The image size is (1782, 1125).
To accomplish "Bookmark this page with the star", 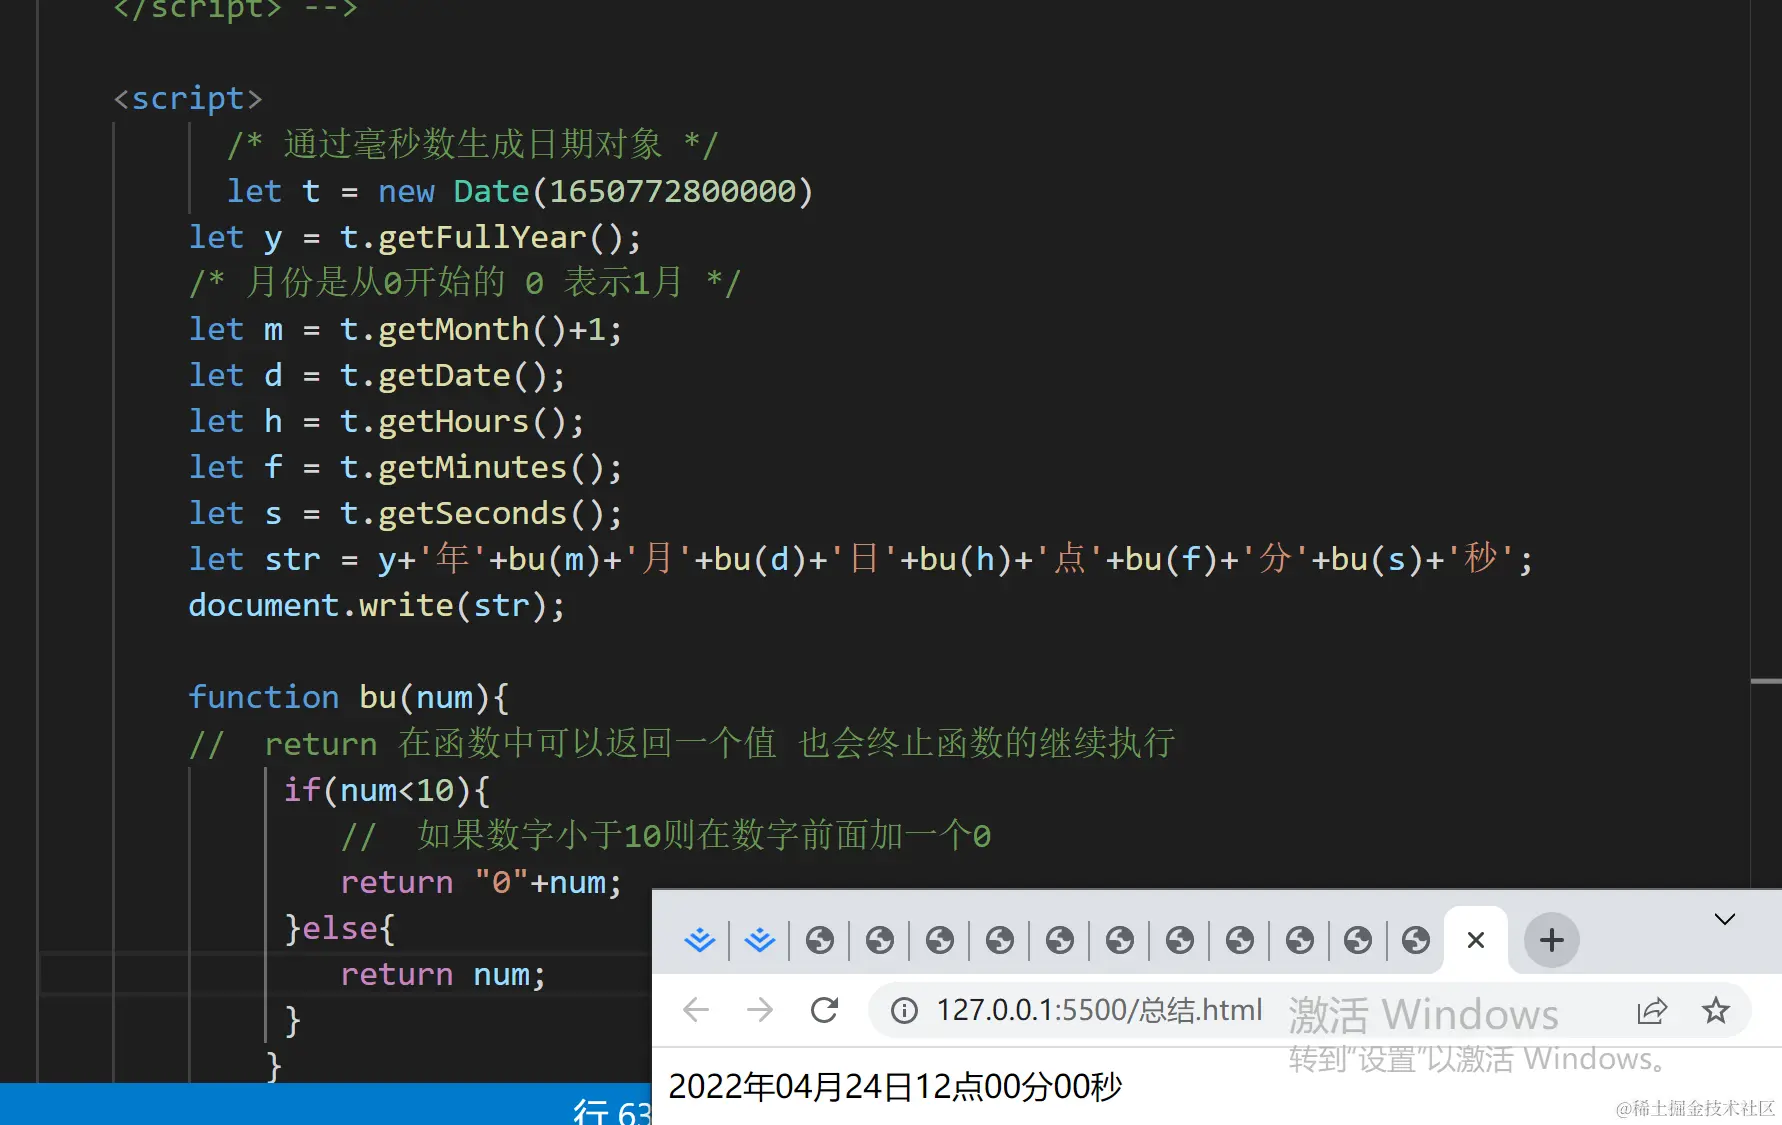I will pyautogui.click(x=1716, y=1010).
